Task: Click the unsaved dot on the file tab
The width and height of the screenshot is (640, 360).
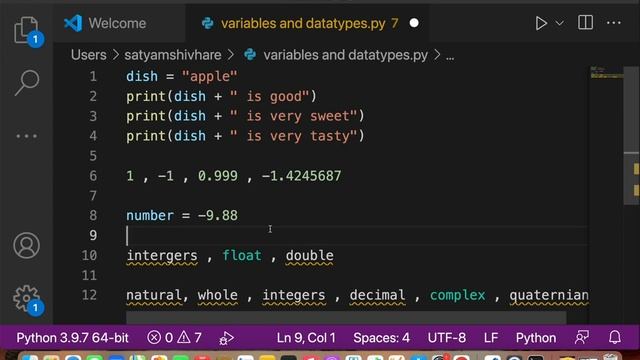Action: pos(414,23)
